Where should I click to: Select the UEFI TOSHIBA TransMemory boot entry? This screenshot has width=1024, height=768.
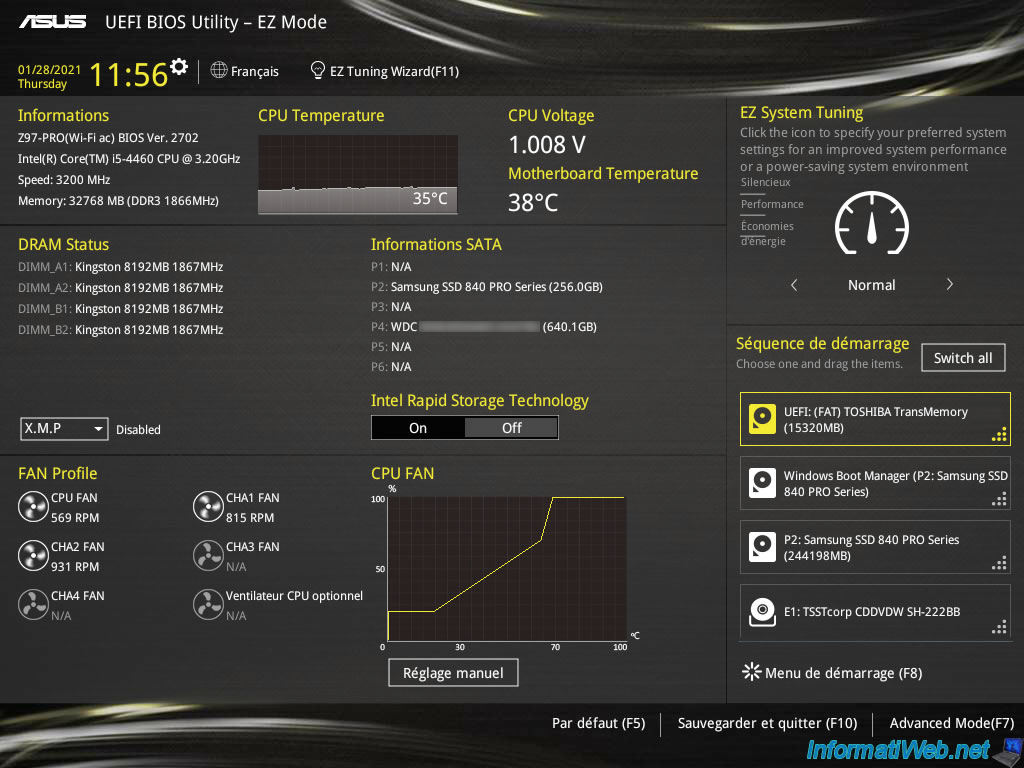(x=875, y=419)
